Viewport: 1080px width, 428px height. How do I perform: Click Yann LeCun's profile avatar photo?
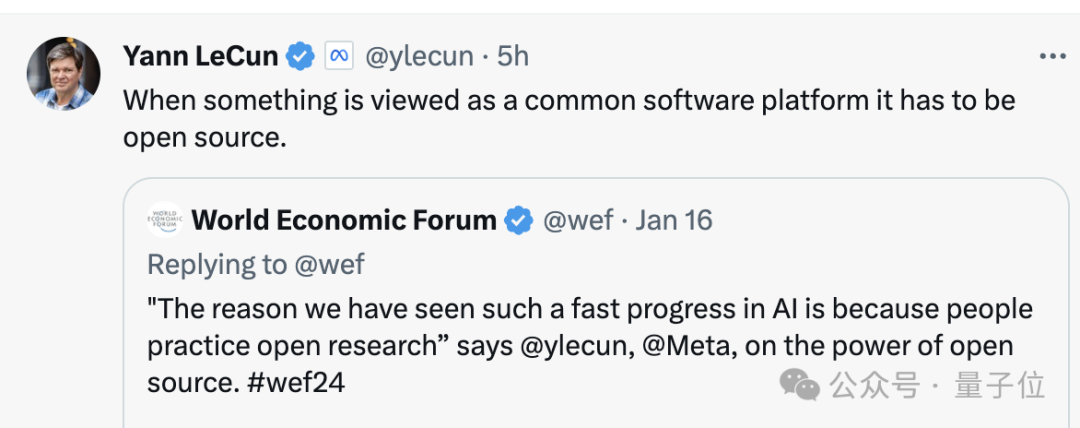(x=64, y=73)
